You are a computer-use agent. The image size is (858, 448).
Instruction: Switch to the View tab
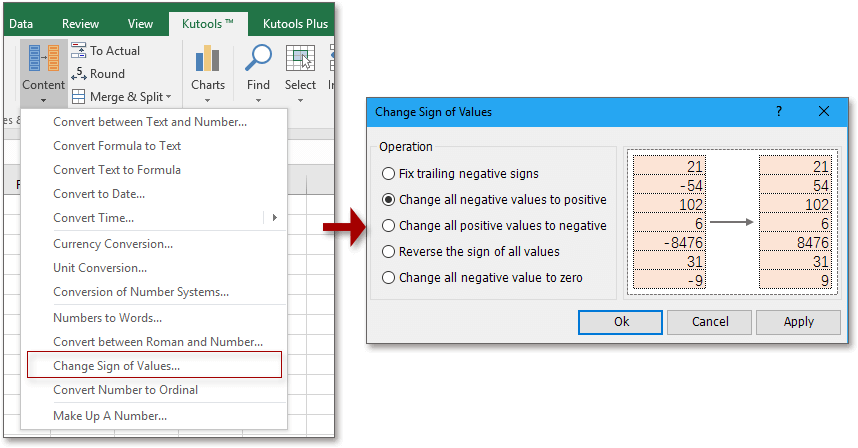tap(141, 24)
